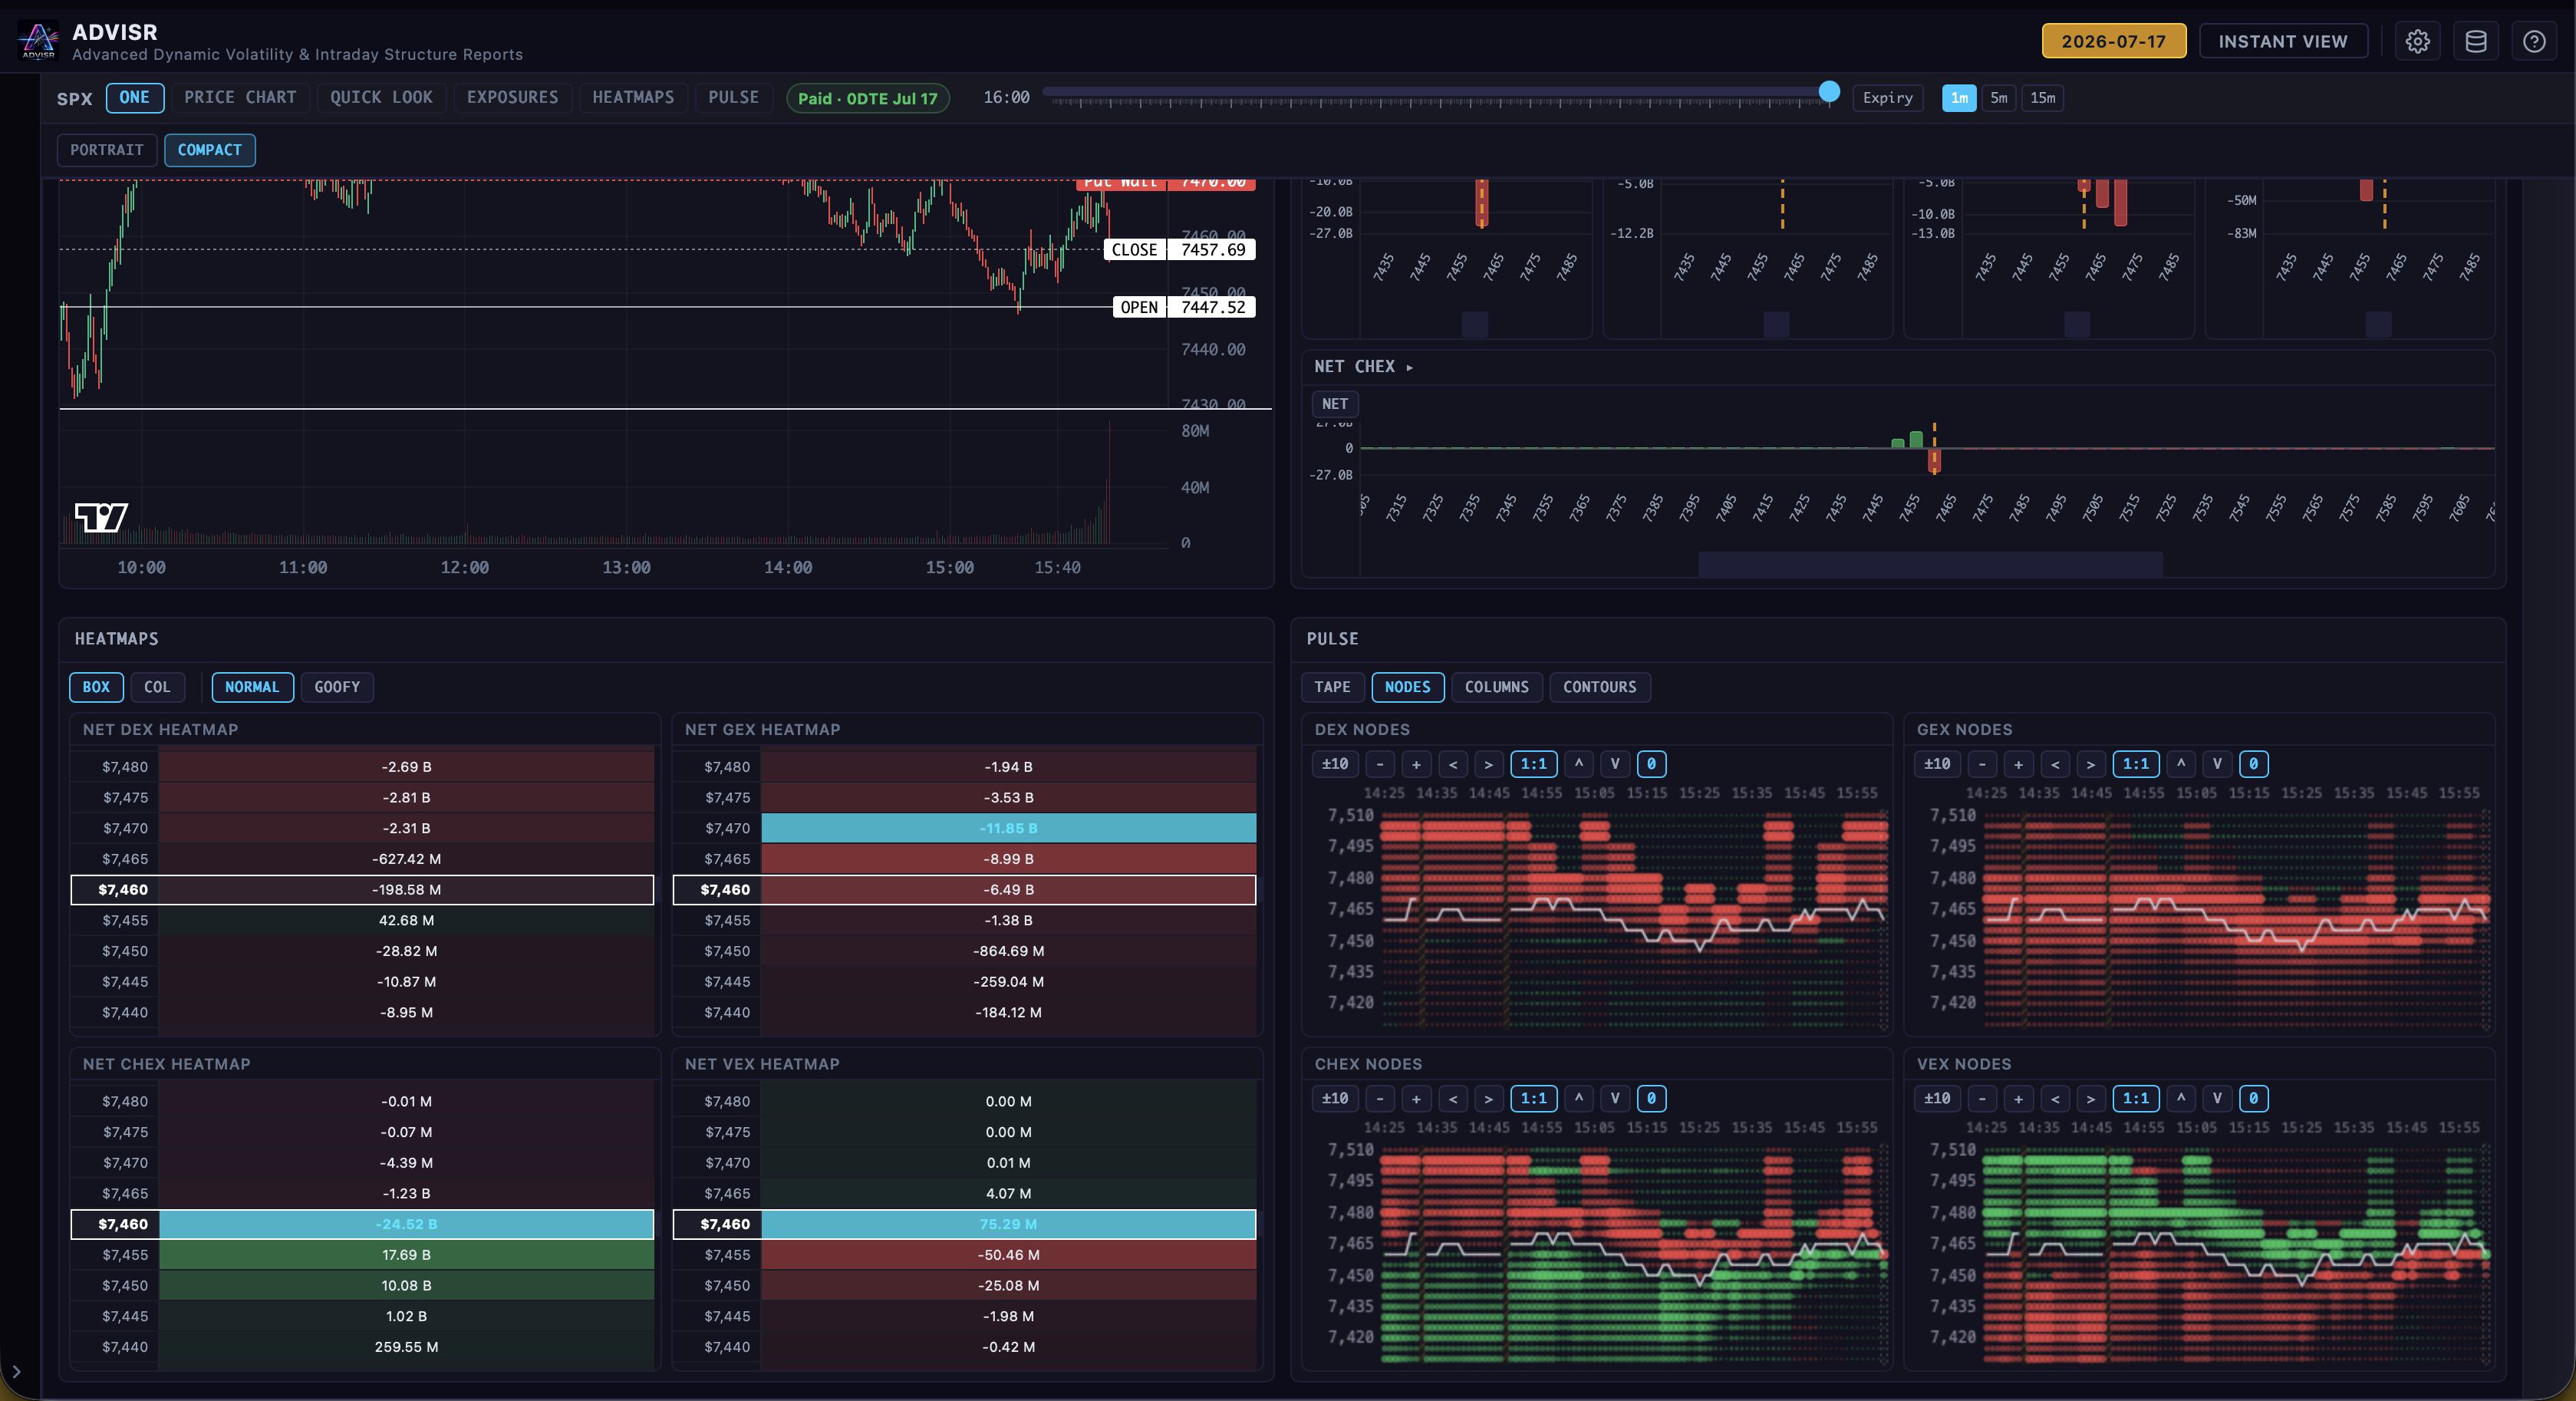Open the settings gear icon
This screenshot has height=1401, width=2576.
coord(2417,41)
